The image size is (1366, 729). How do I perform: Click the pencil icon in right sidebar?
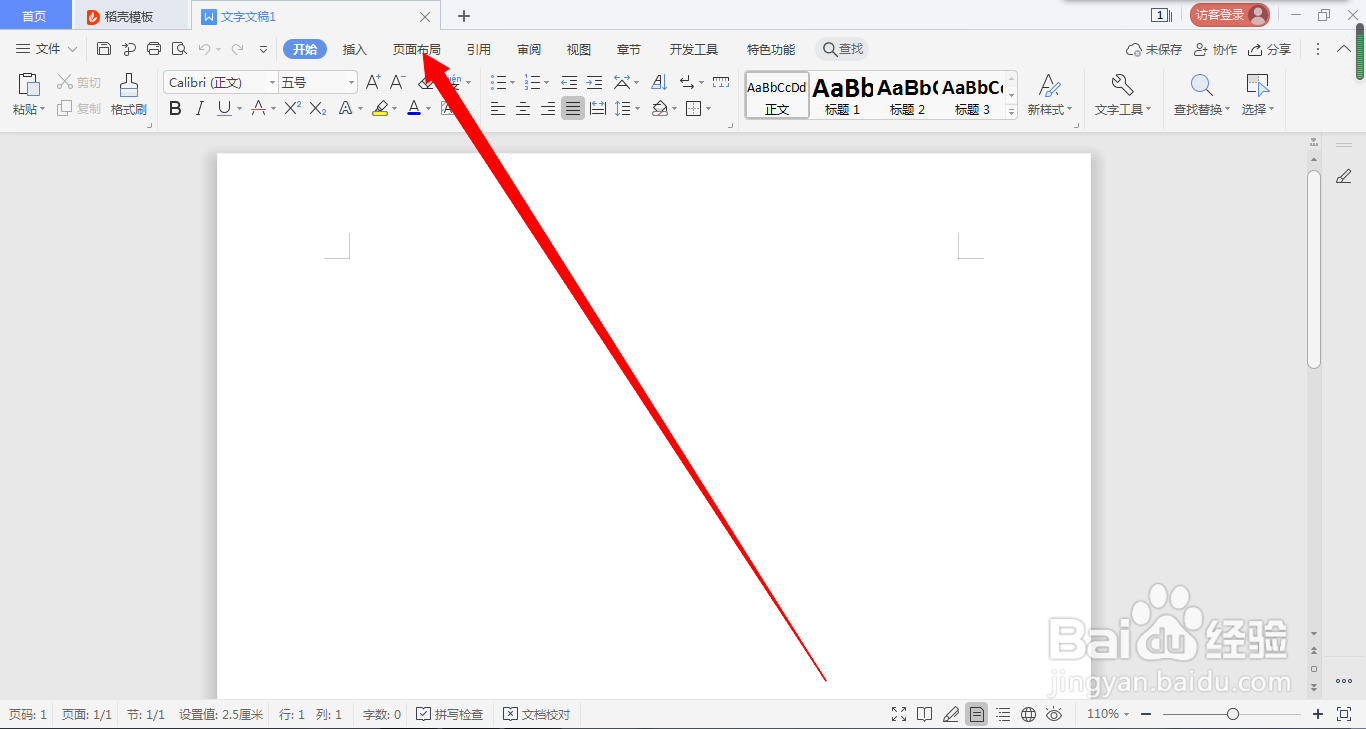[1343, 176]
